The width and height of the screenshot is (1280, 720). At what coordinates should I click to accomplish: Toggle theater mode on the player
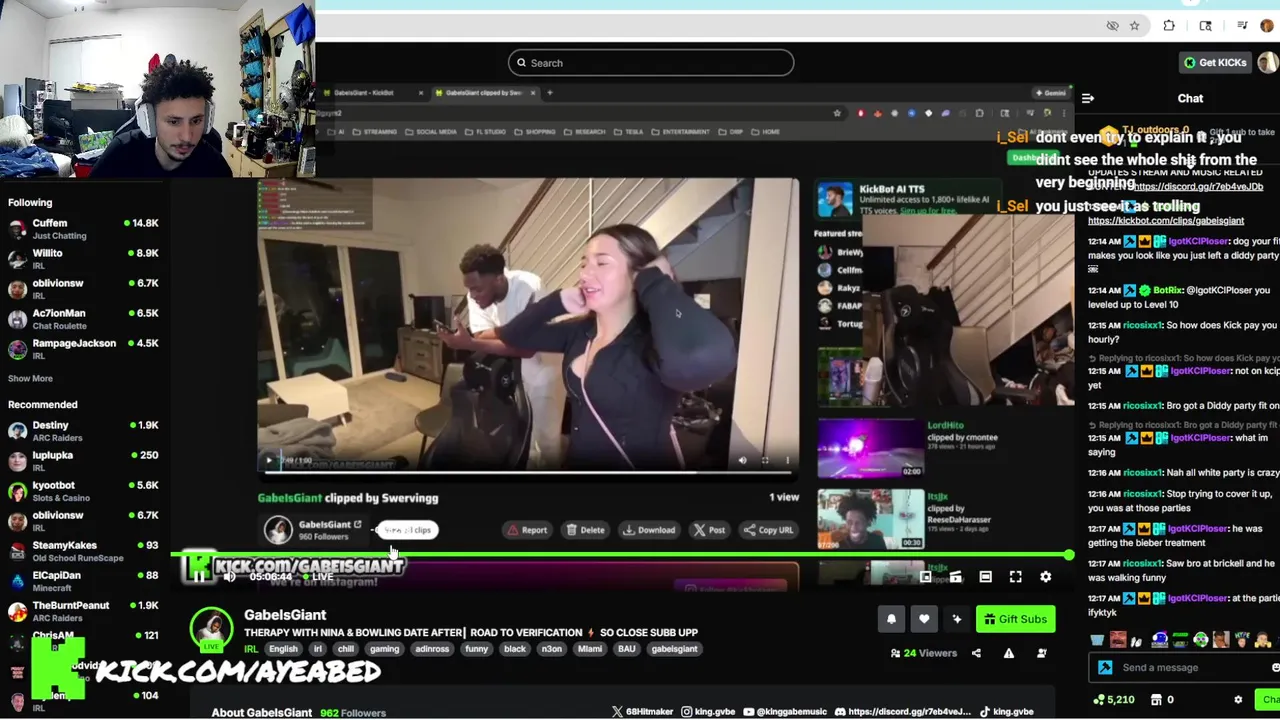pos(985,577)
